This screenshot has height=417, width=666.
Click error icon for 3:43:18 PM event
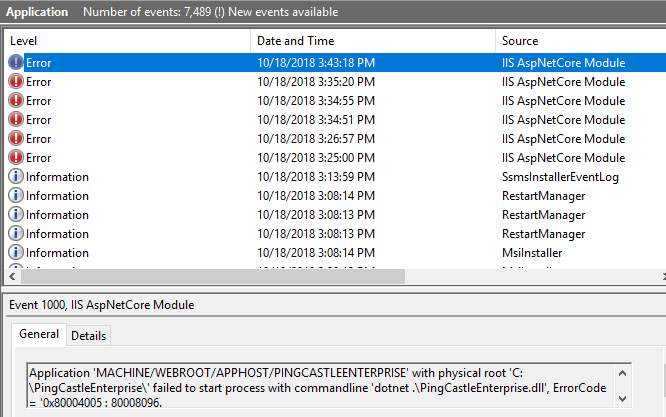click(16, 62)
